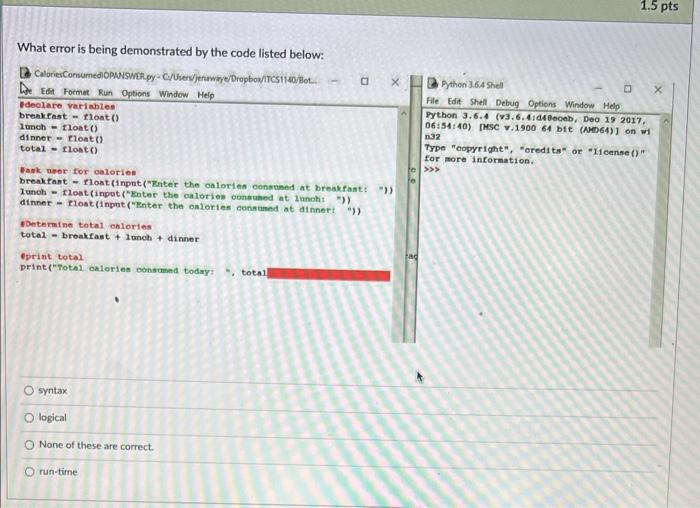Click the >>> prompt in Python Shell
Viewport: 700px width, 508px height.
432,169
